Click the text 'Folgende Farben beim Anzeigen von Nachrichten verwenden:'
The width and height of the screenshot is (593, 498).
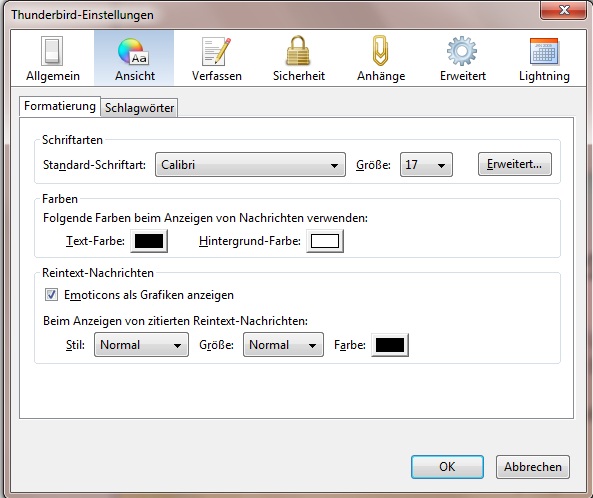pyautogui.click(x=205, y=218)
